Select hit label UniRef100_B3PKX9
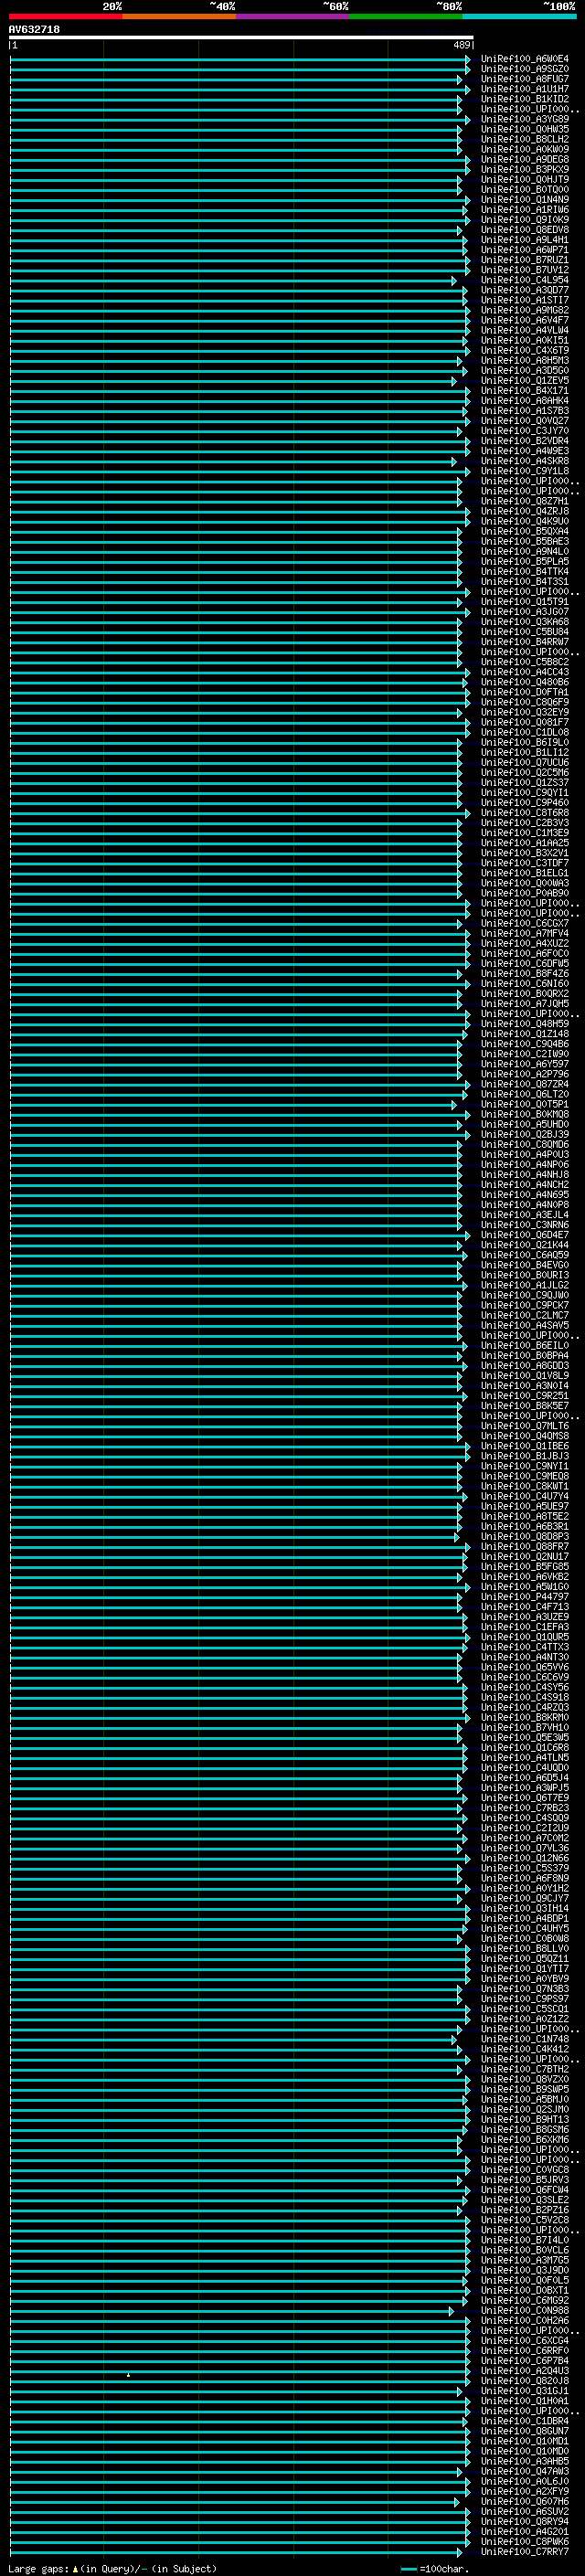 (x=525, y=169)
